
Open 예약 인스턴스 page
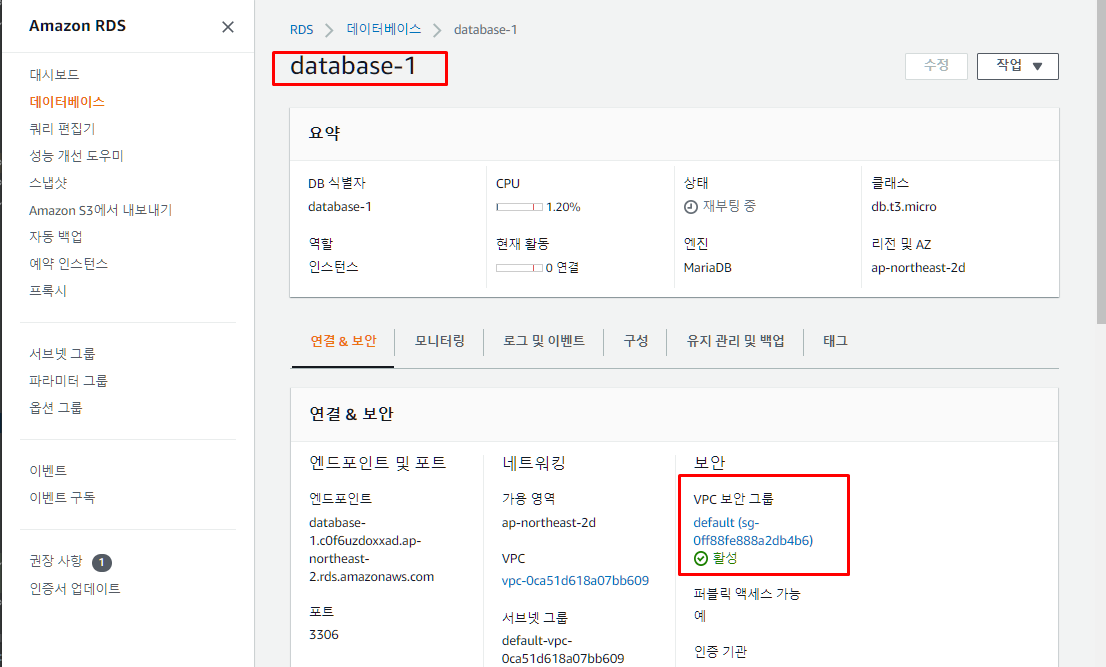tap(68, 264)
